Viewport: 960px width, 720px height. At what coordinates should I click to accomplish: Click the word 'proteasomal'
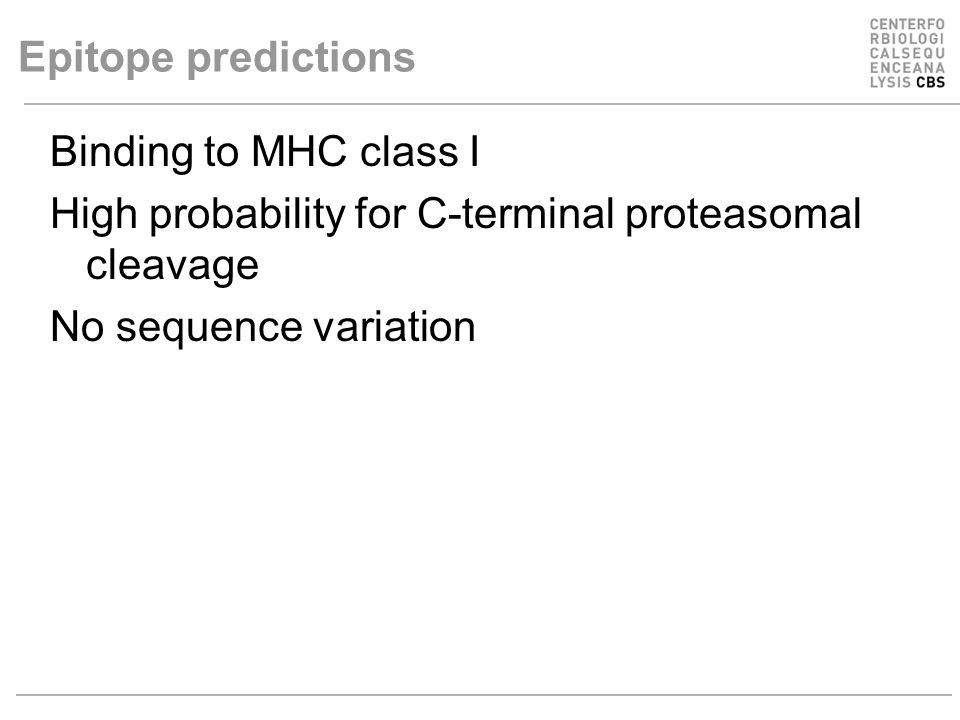(x=743, y=216)
